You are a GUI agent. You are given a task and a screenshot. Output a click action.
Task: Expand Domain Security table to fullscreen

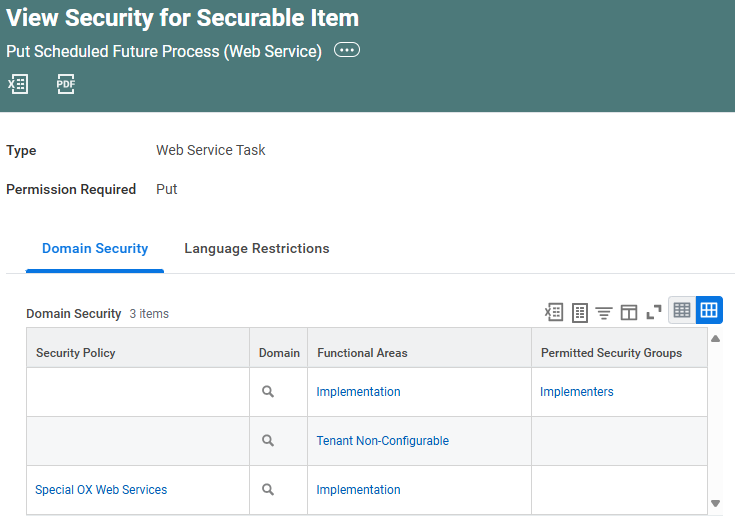(x=654, y=312)
